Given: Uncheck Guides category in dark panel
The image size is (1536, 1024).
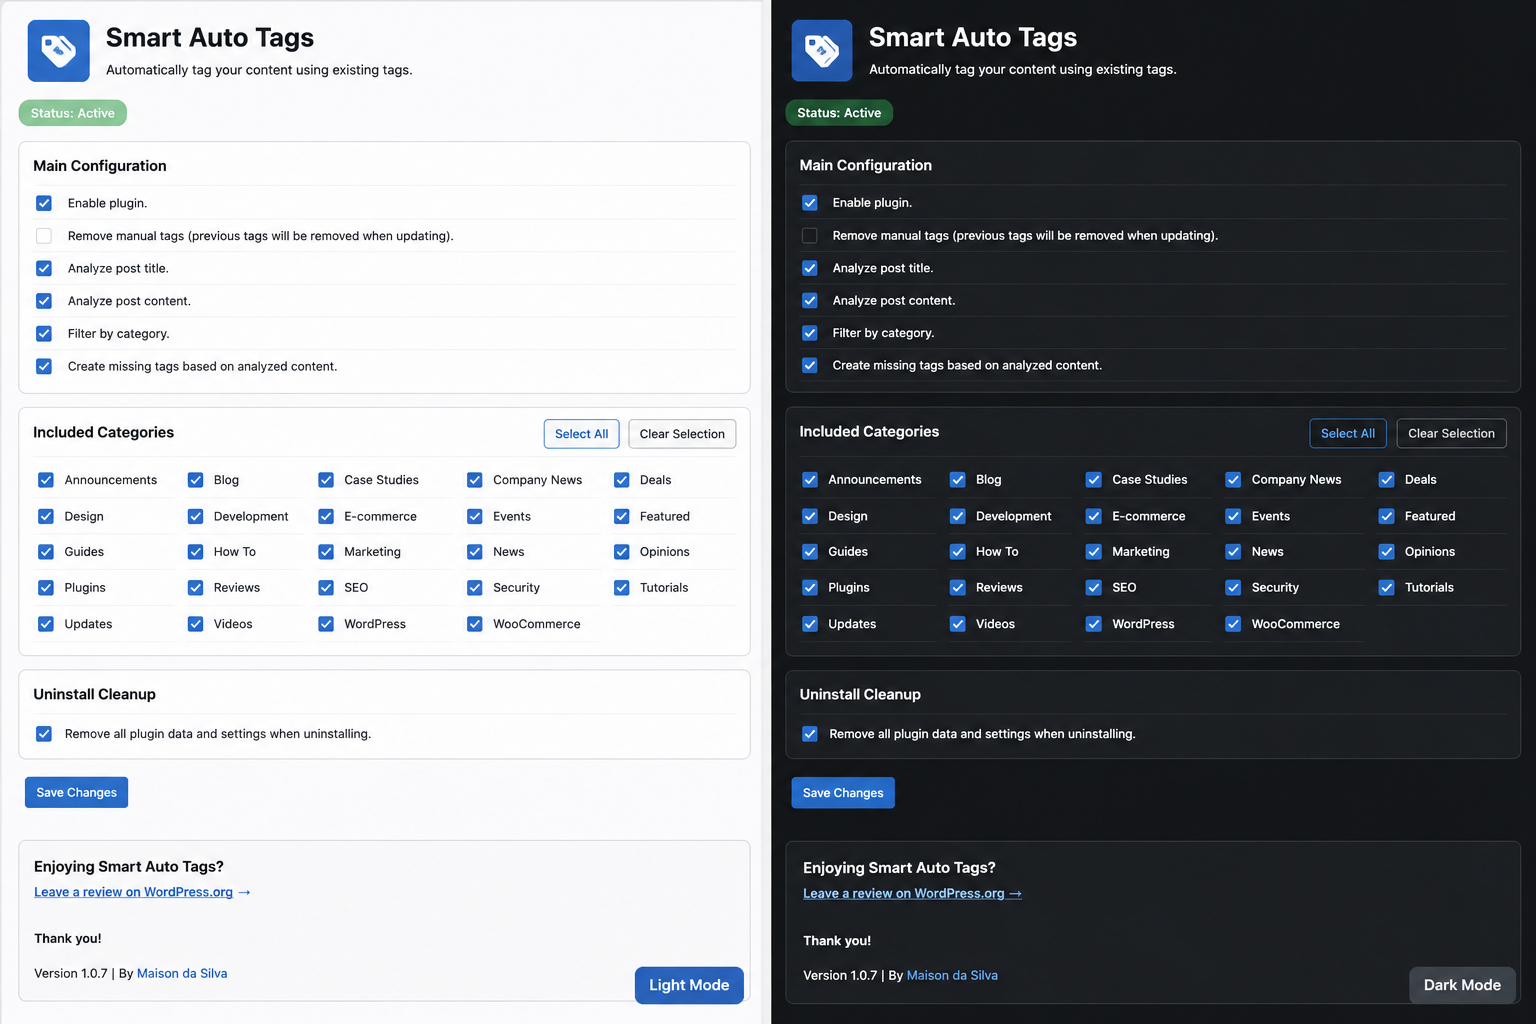Looking at the screenshot, I should click(810, 552).
